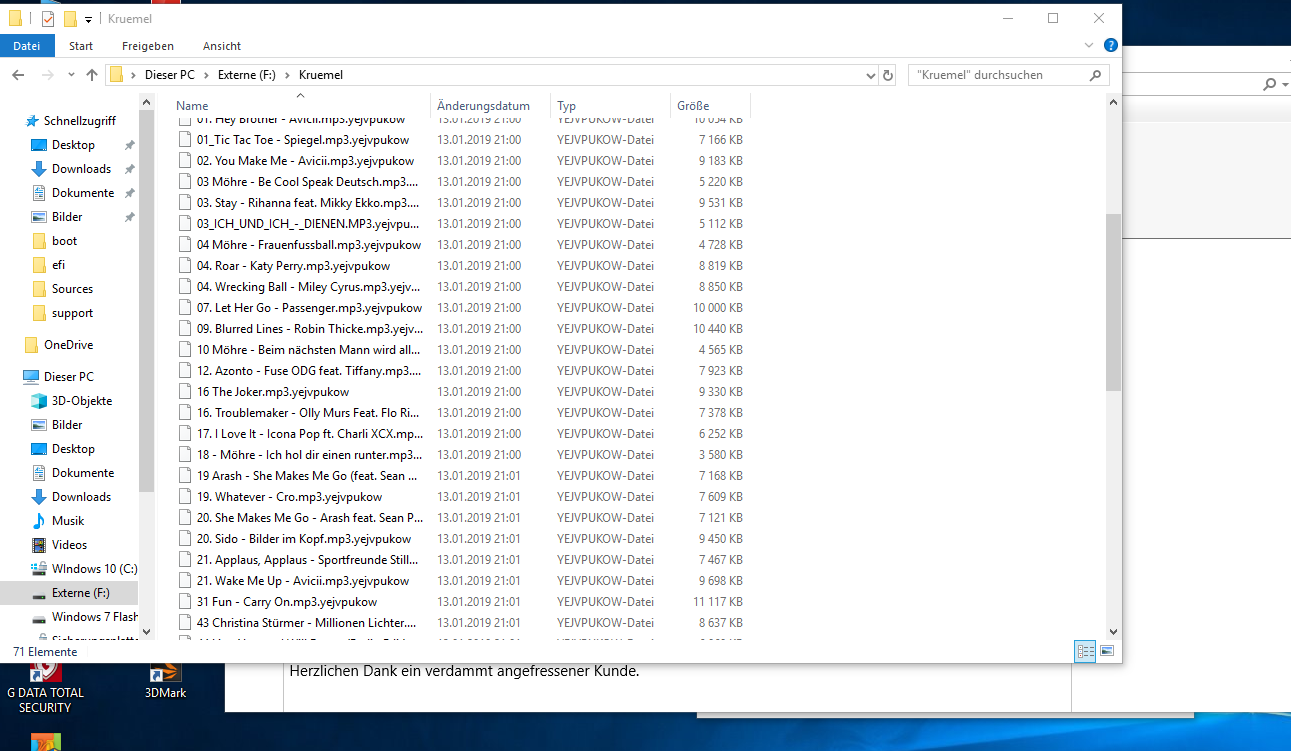Switch to the Start ribbon tab
This screenshot has width=1291, height=751.
pos(81,46)
